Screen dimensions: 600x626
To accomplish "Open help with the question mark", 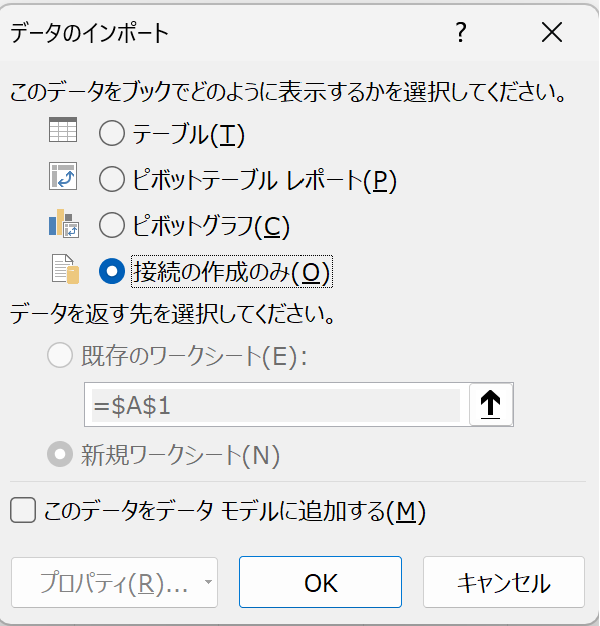I will 461,32.
